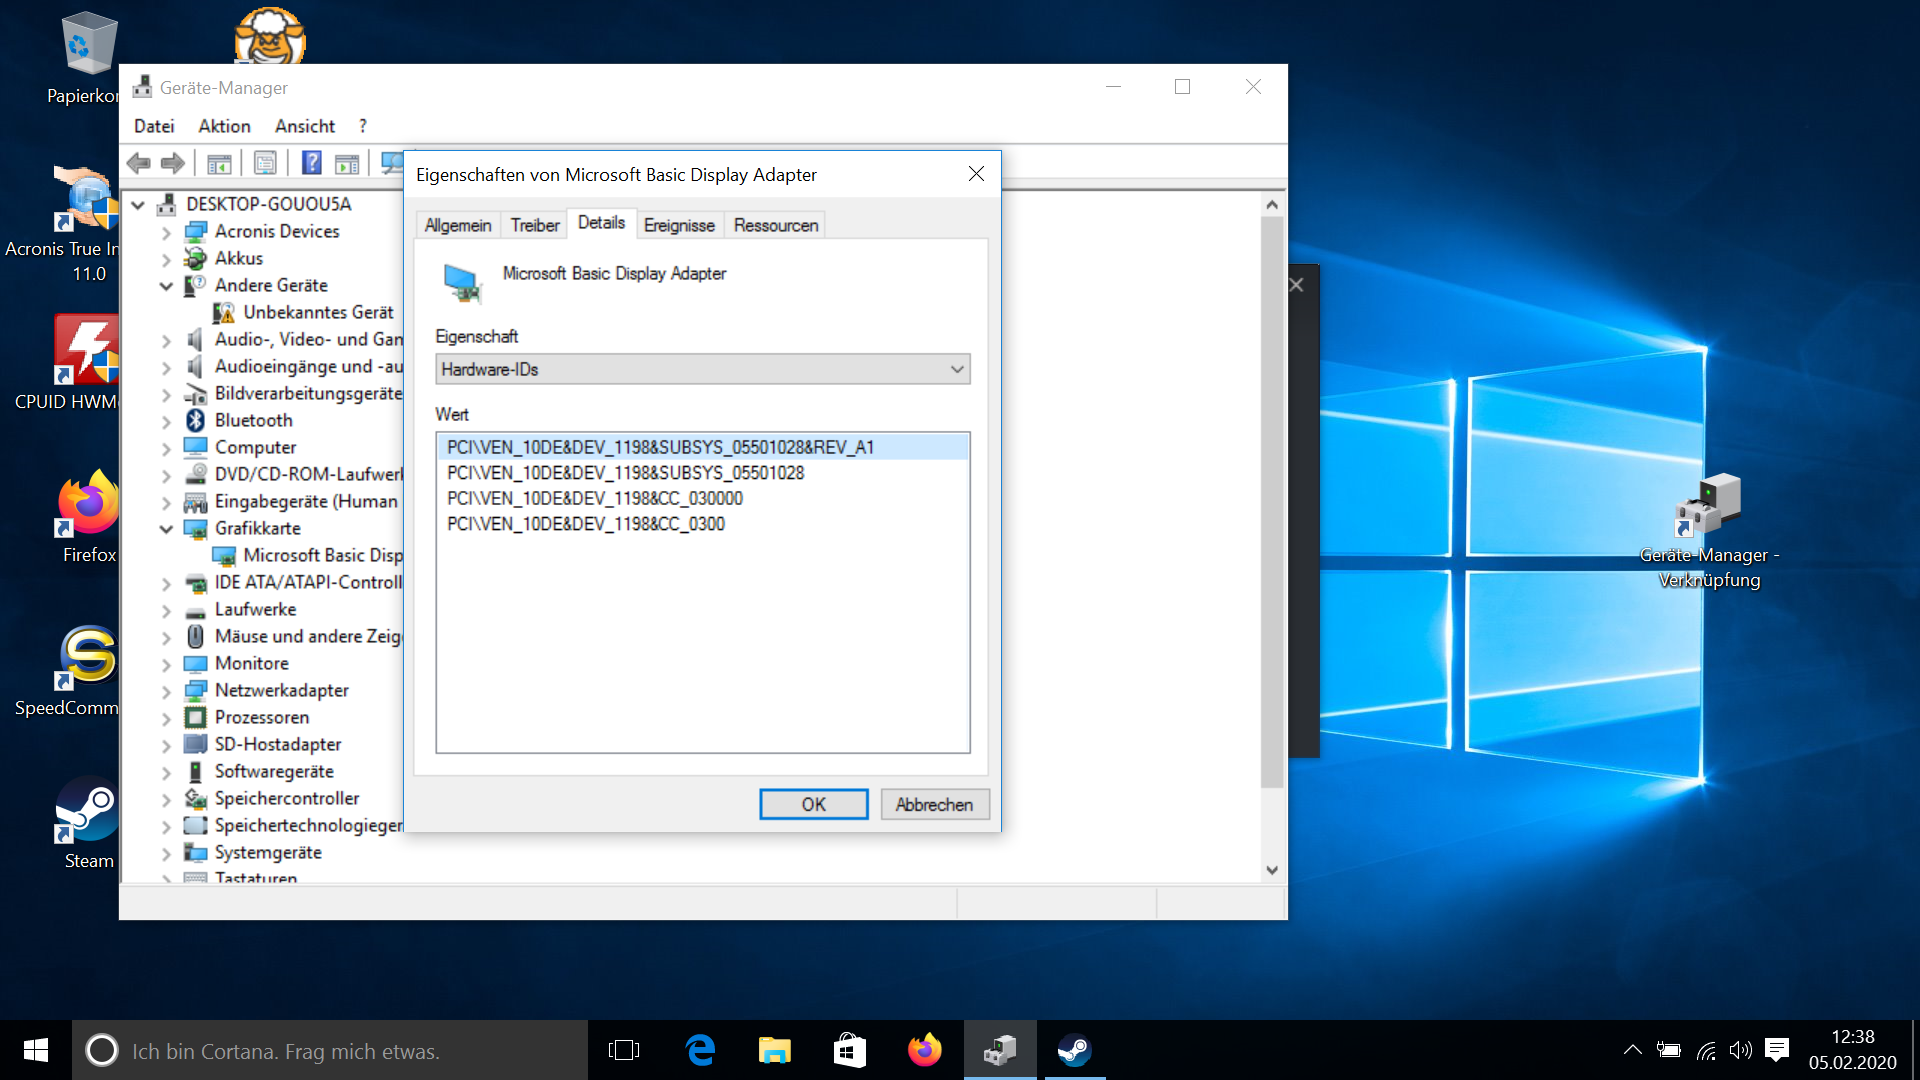This screenshot has height=1080, width=1920.
Task: Select the second hardware ID value
Action: [625, 473]
